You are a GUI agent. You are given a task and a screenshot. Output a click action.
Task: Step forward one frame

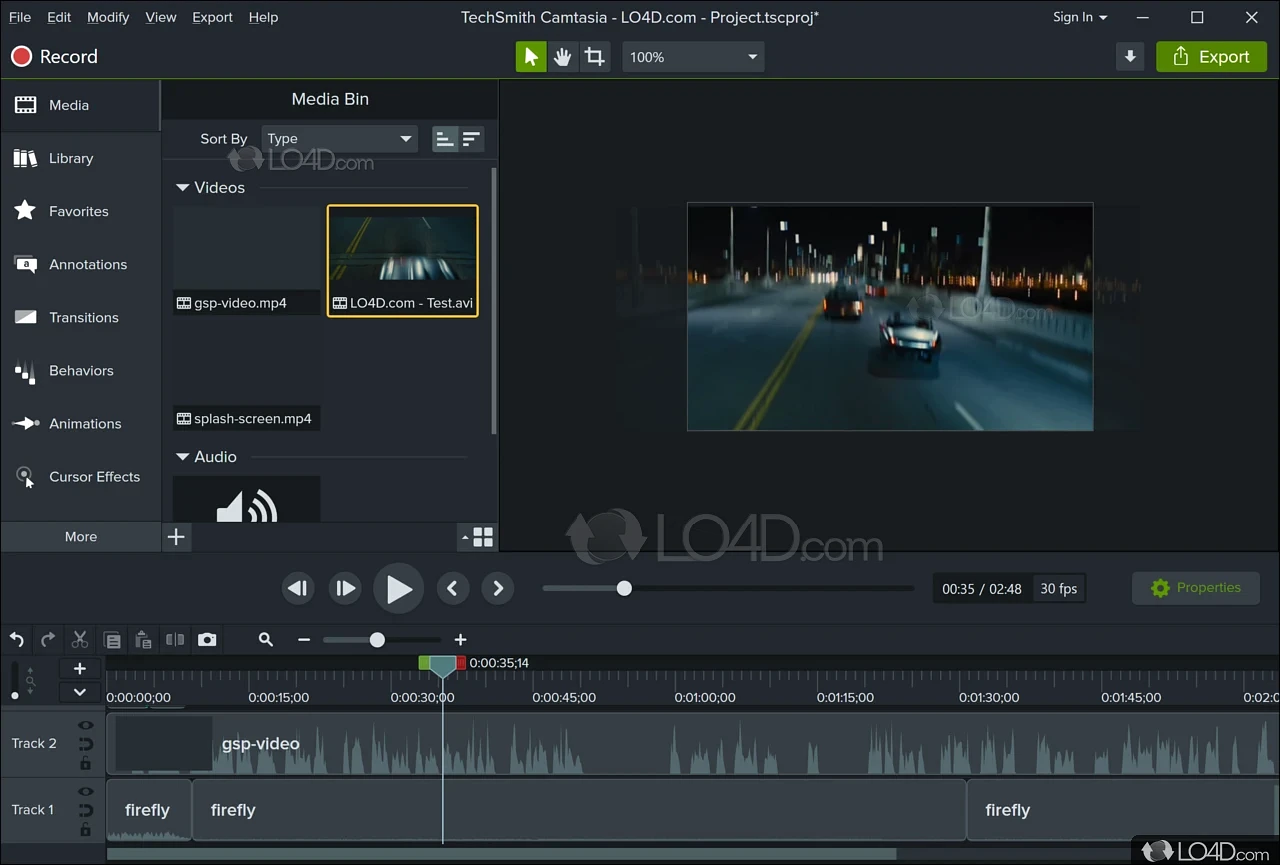tap(345, 588)
